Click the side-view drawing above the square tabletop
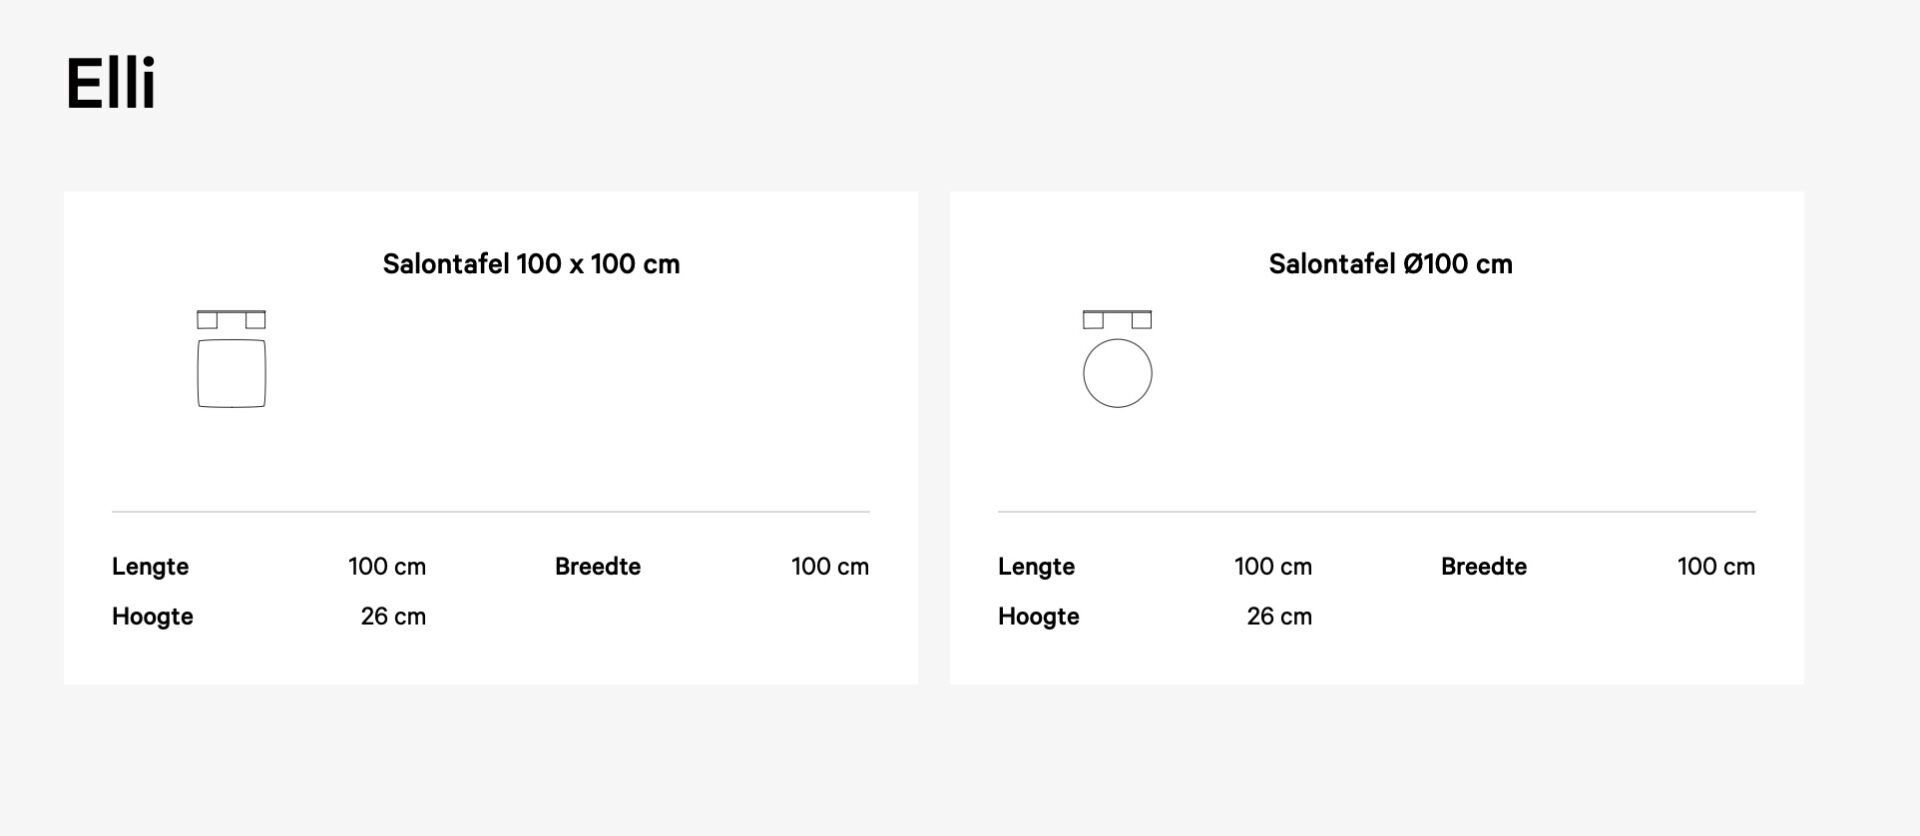This screenshot has height=836, width=1920. coord(231,319)
